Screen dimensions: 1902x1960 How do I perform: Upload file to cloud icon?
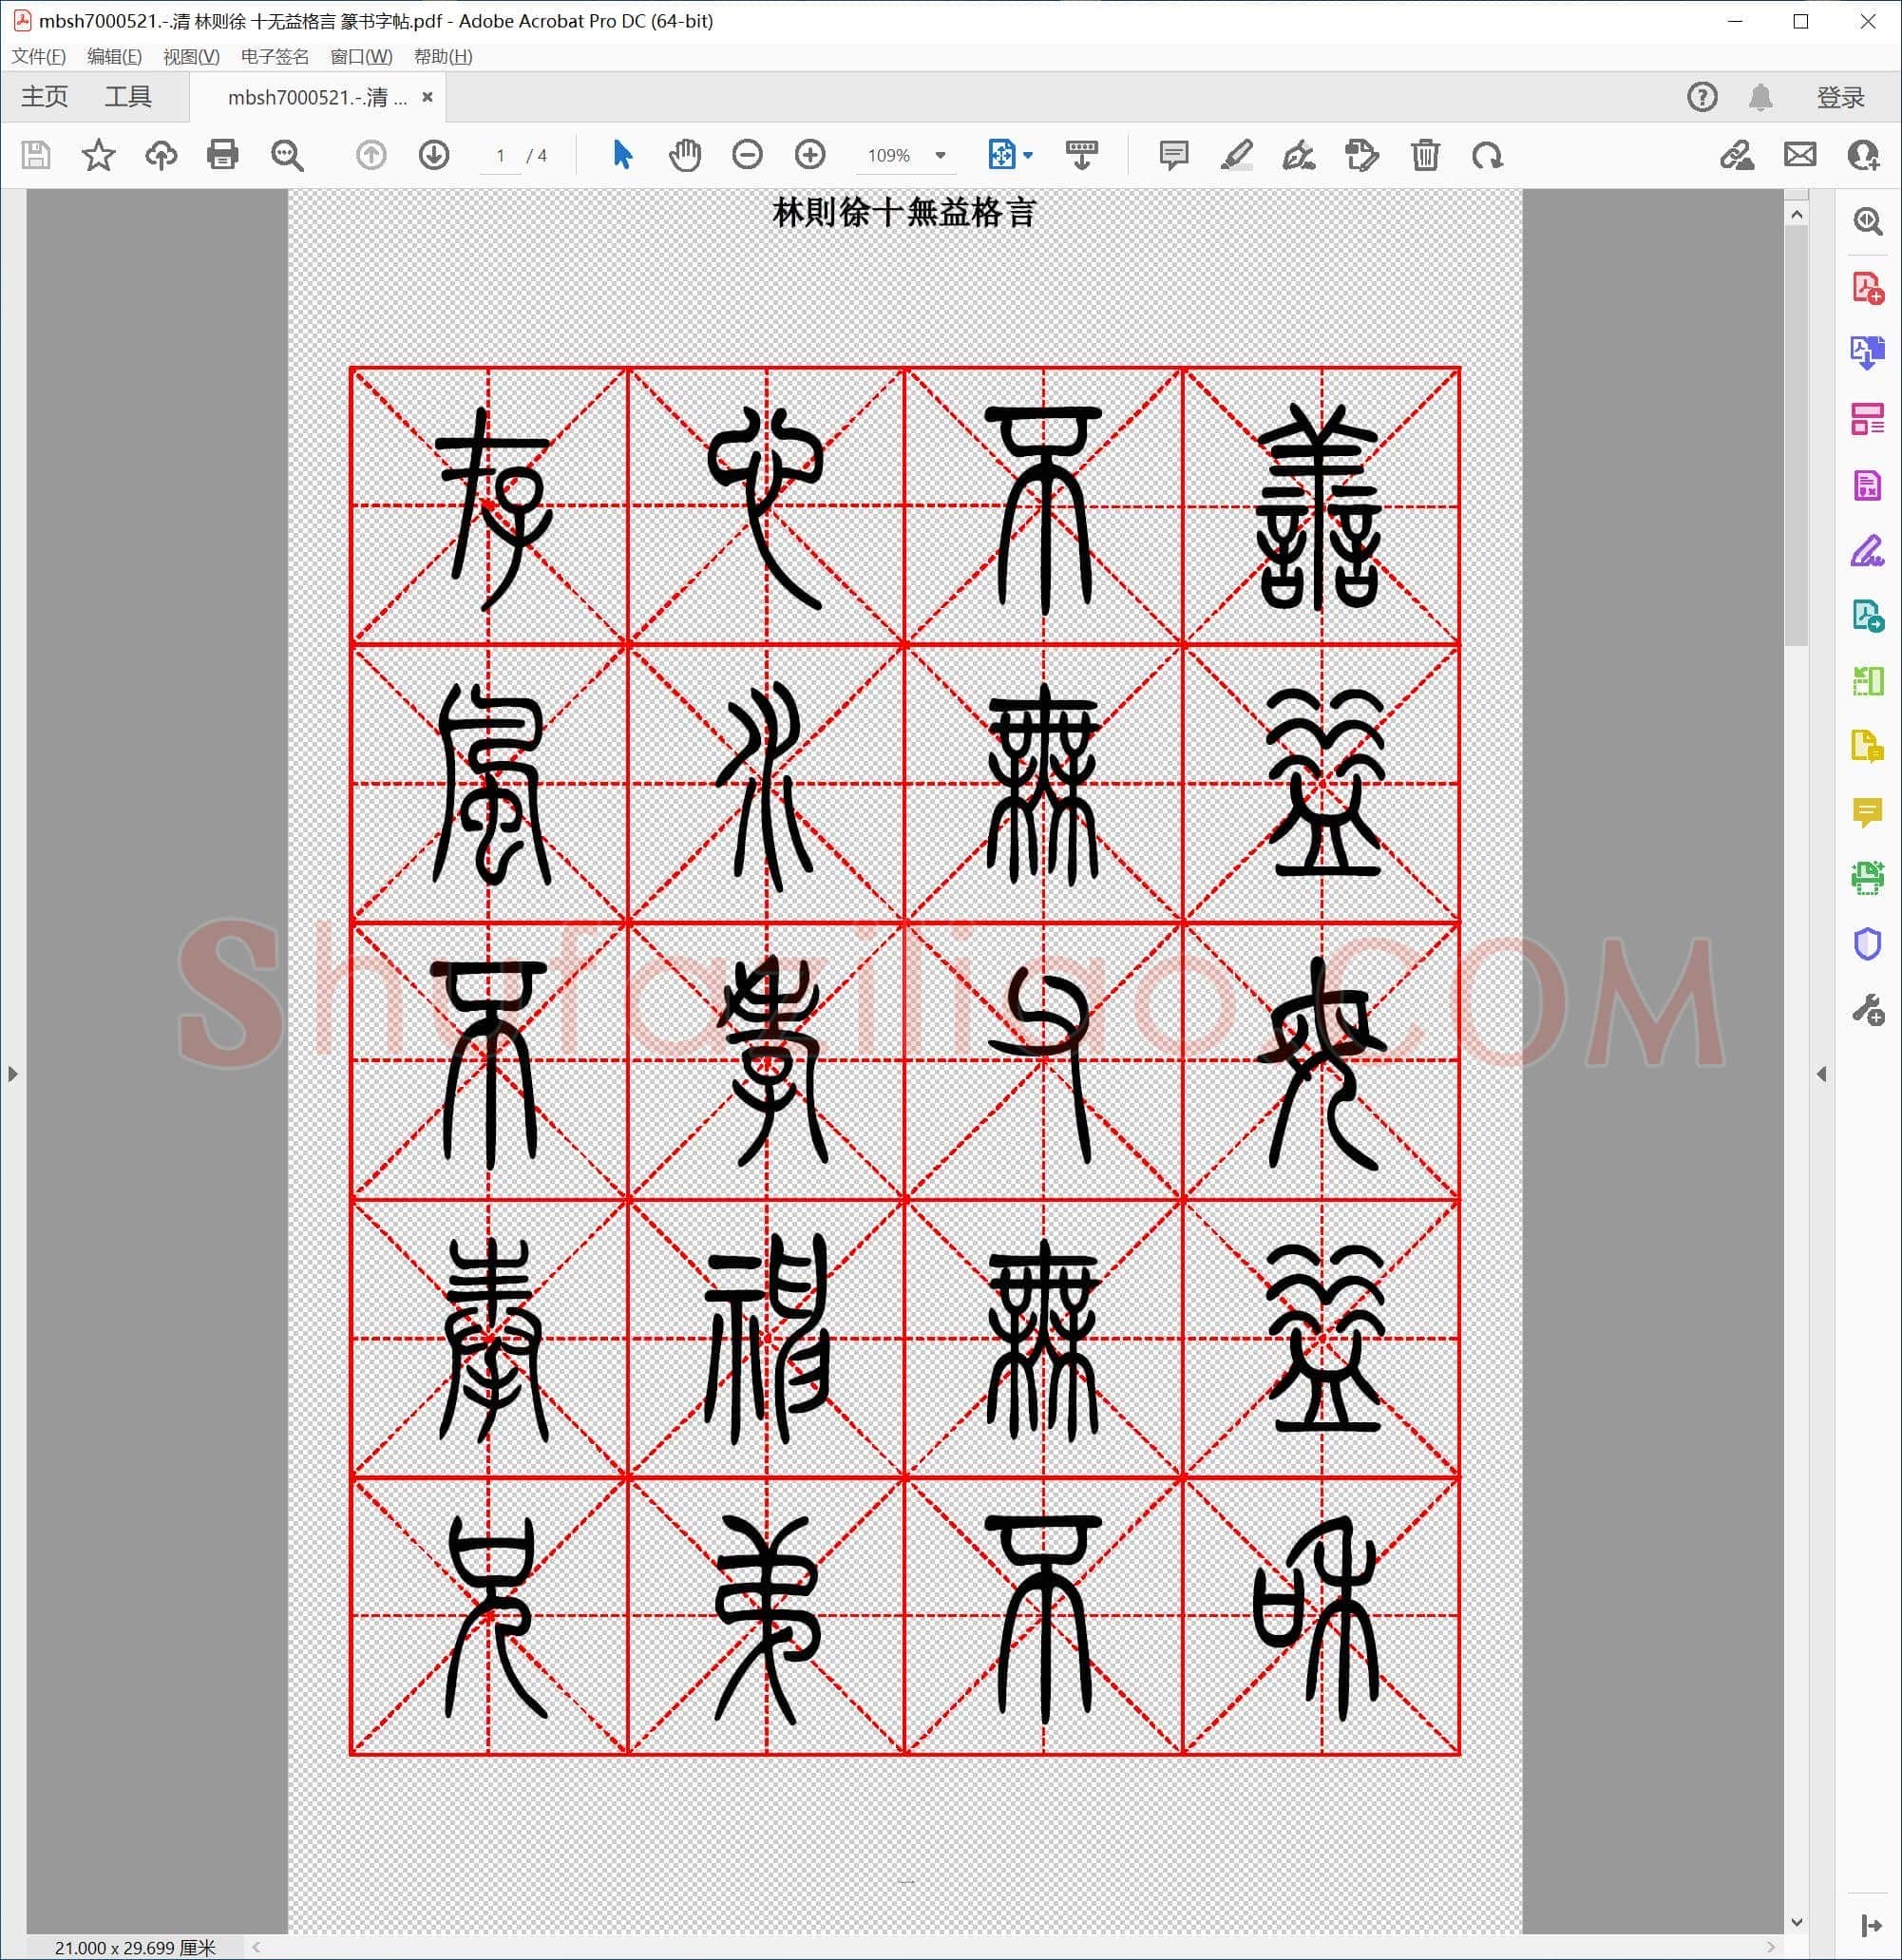pyautogui.click(x=161, y=155)
